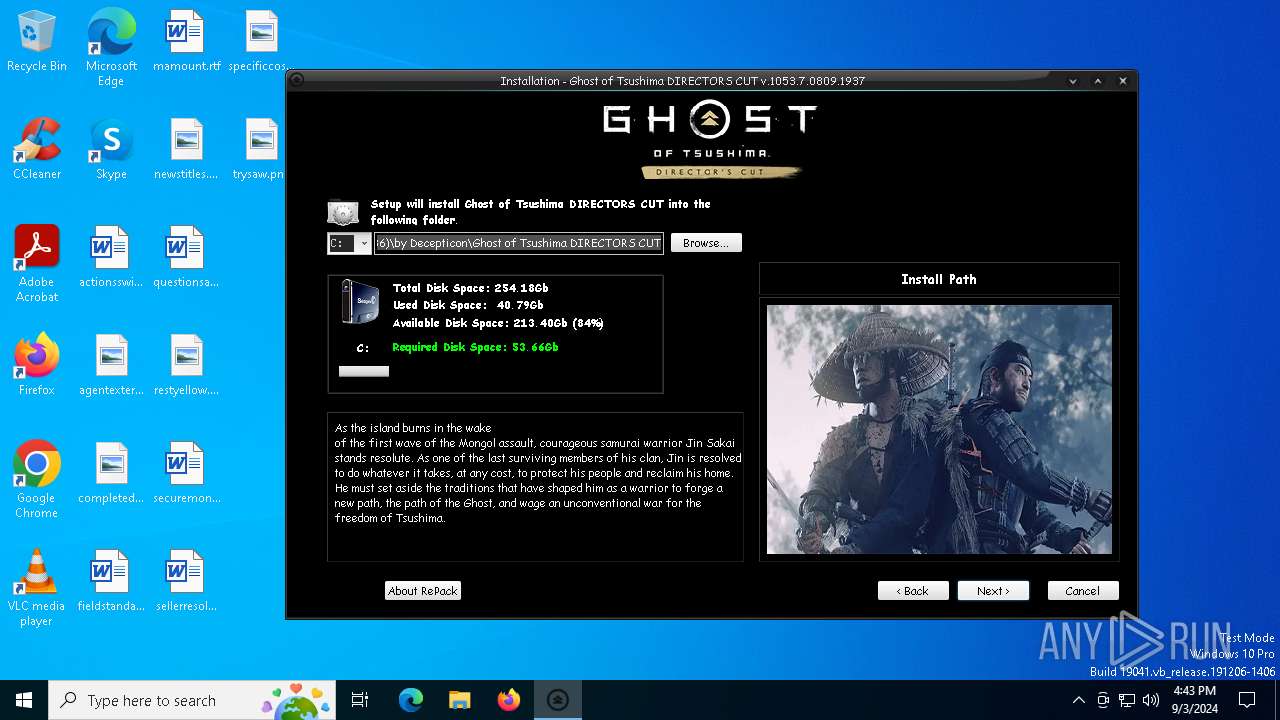
Task: Open questionsa Word document icon
Action: tap(186, 258)
